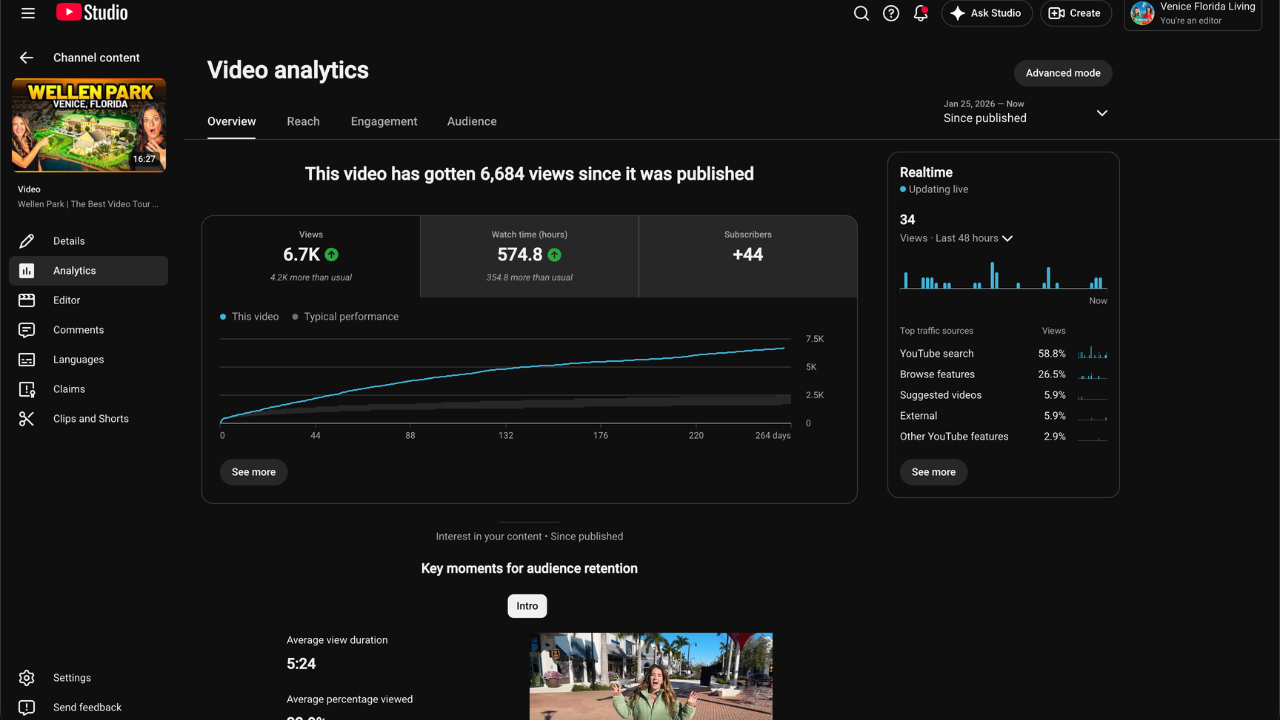Open the hamburger navigation menu
Image resolution: width=1280 pixels, height=720 pixels.
28,13
